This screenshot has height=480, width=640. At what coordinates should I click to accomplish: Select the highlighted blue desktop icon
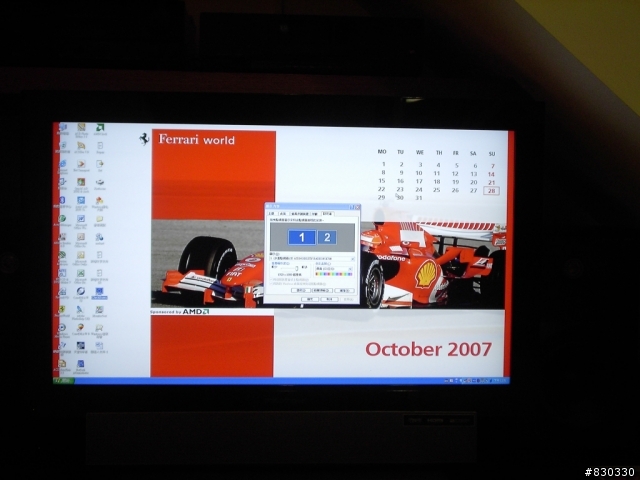click(99, 291)
